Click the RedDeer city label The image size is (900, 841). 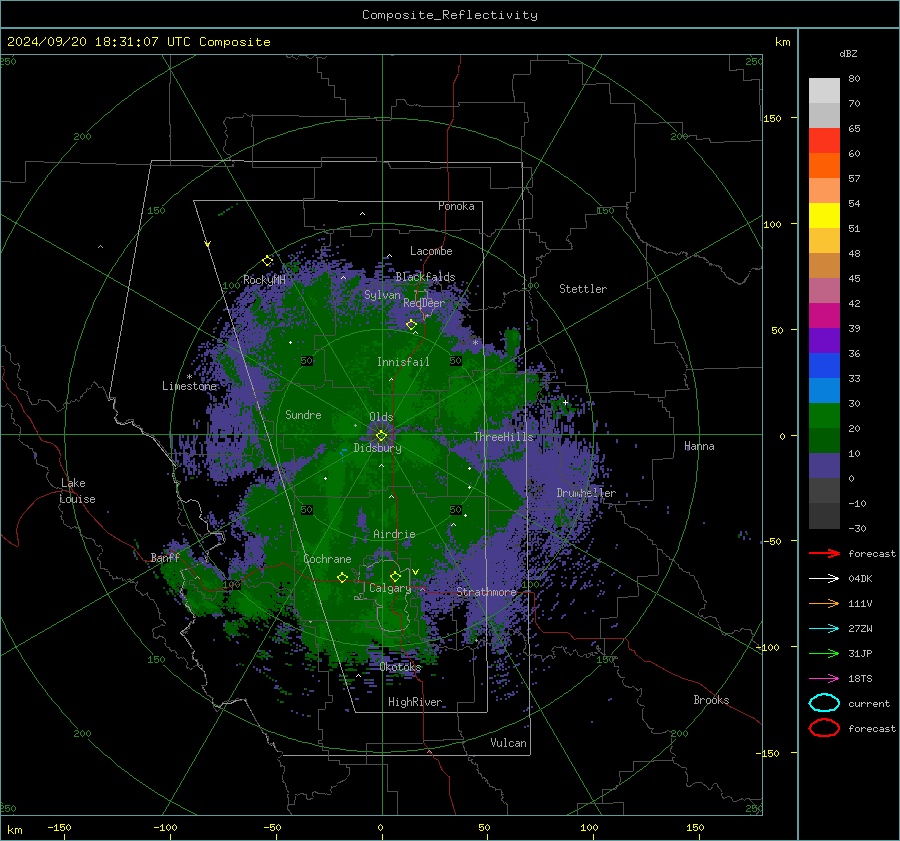click(424, 303)
